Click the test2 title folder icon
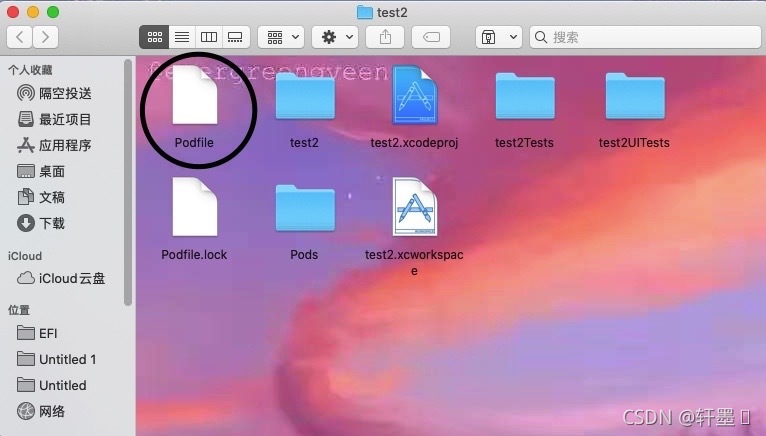 pyautogui.click(x=364, y=12)
